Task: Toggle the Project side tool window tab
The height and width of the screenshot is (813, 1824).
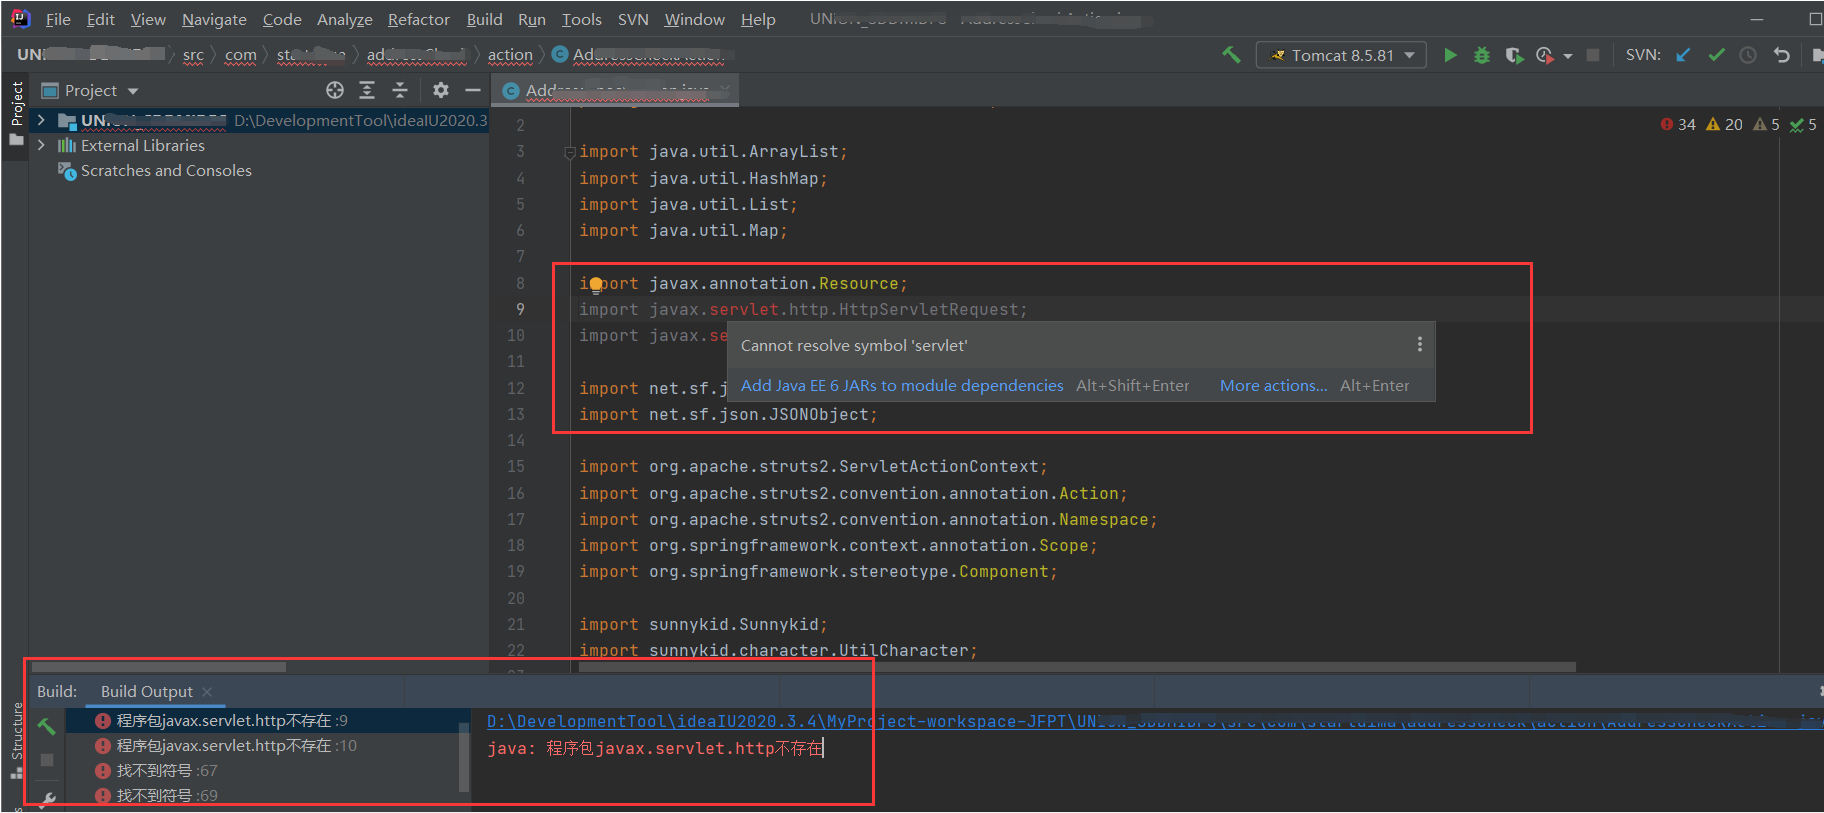Action: 16,113
